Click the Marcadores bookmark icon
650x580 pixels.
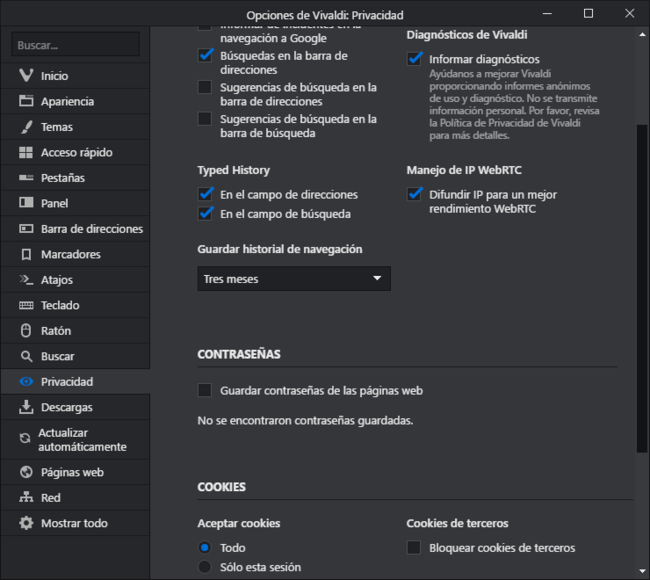(x=26, y=255)
